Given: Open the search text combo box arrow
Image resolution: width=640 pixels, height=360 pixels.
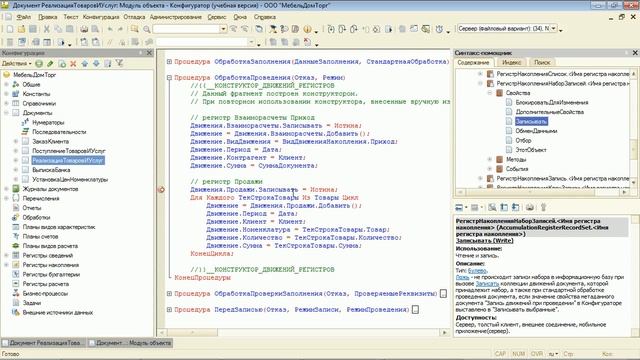Looking at the screenshot, I should (x=223, y=29).
